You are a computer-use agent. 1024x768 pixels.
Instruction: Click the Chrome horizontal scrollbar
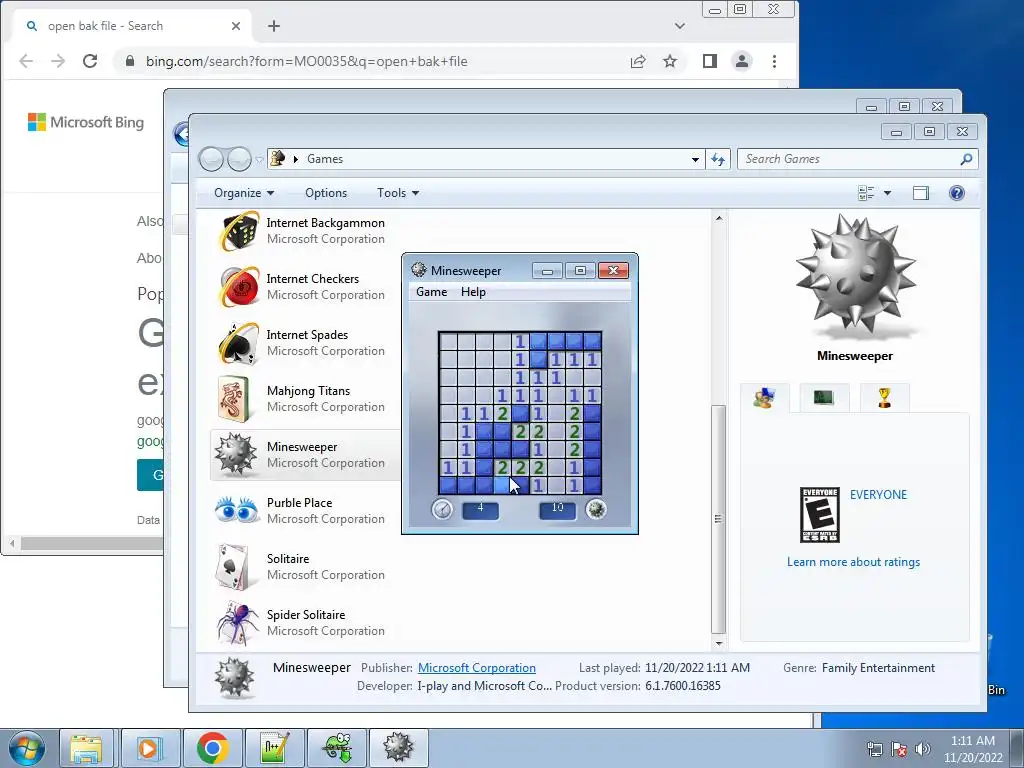coord(91,543)
